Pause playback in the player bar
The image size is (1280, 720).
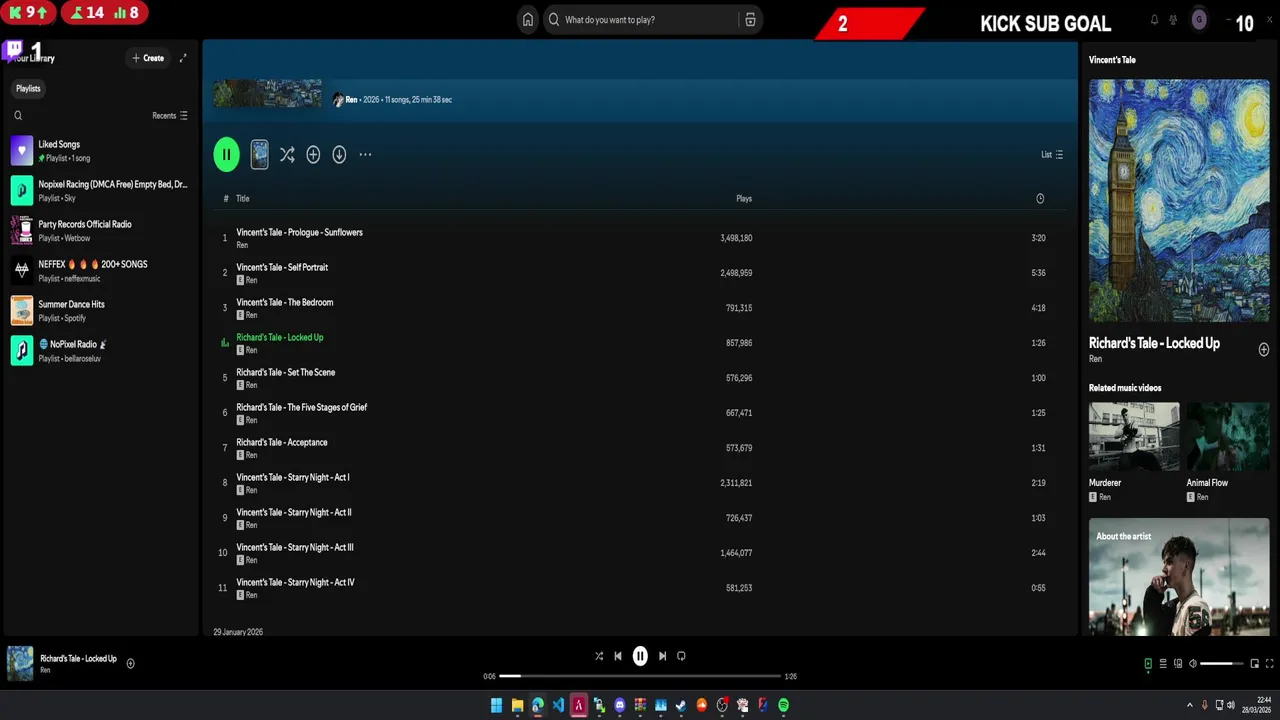pyautogui.click(x=640, y=656)
